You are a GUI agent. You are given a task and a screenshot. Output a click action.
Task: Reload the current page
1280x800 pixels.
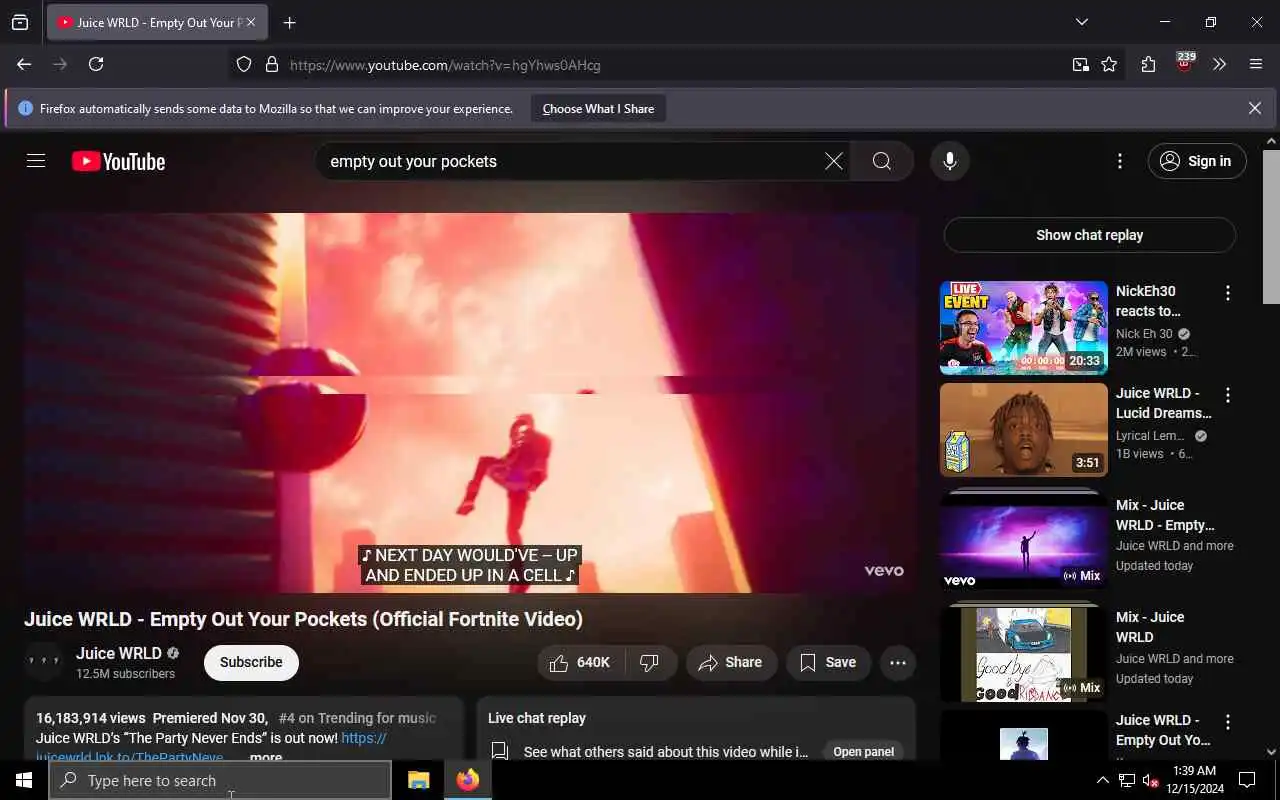(x=96, y=64)
